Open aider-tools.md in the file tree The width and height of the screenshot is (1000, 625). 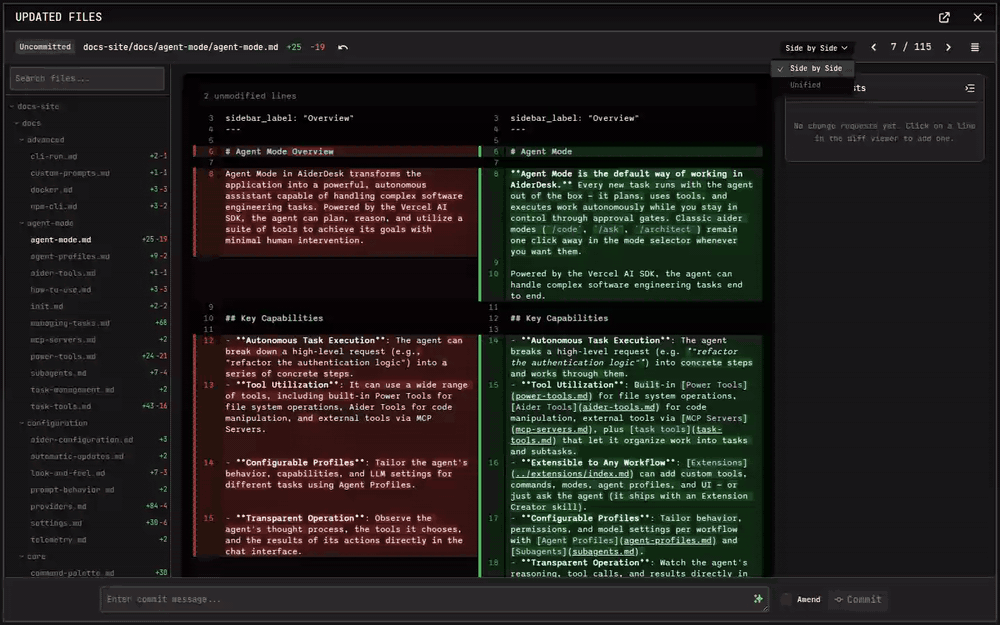point(62,273)
